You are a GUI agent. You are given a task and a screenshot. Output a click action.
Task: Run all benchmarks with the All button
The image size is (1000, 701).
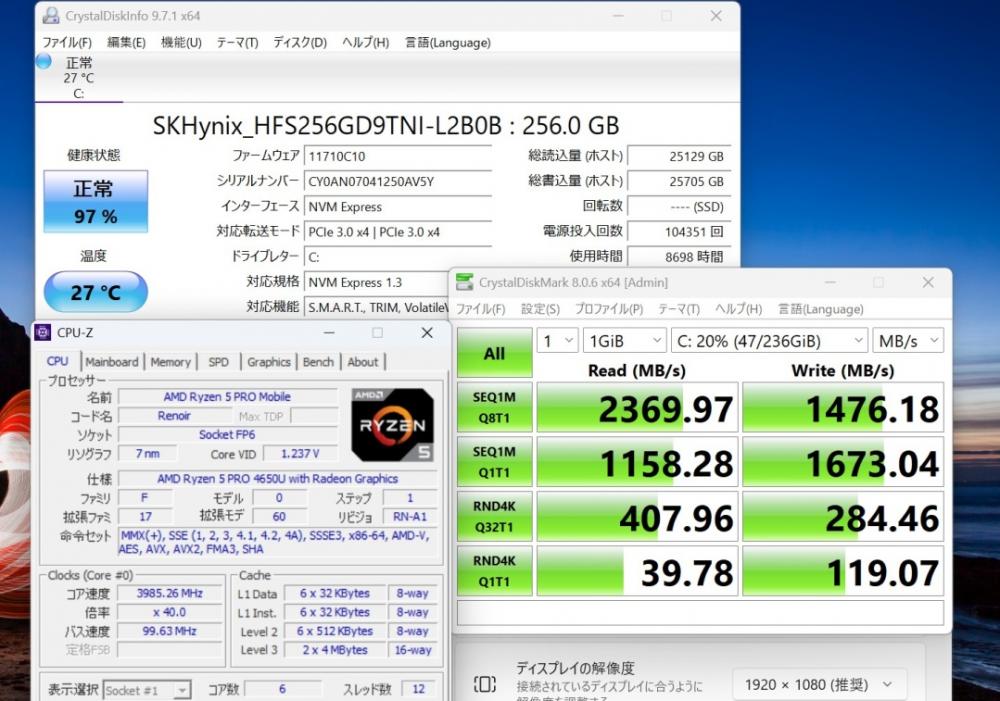click(x=494, y=353)
